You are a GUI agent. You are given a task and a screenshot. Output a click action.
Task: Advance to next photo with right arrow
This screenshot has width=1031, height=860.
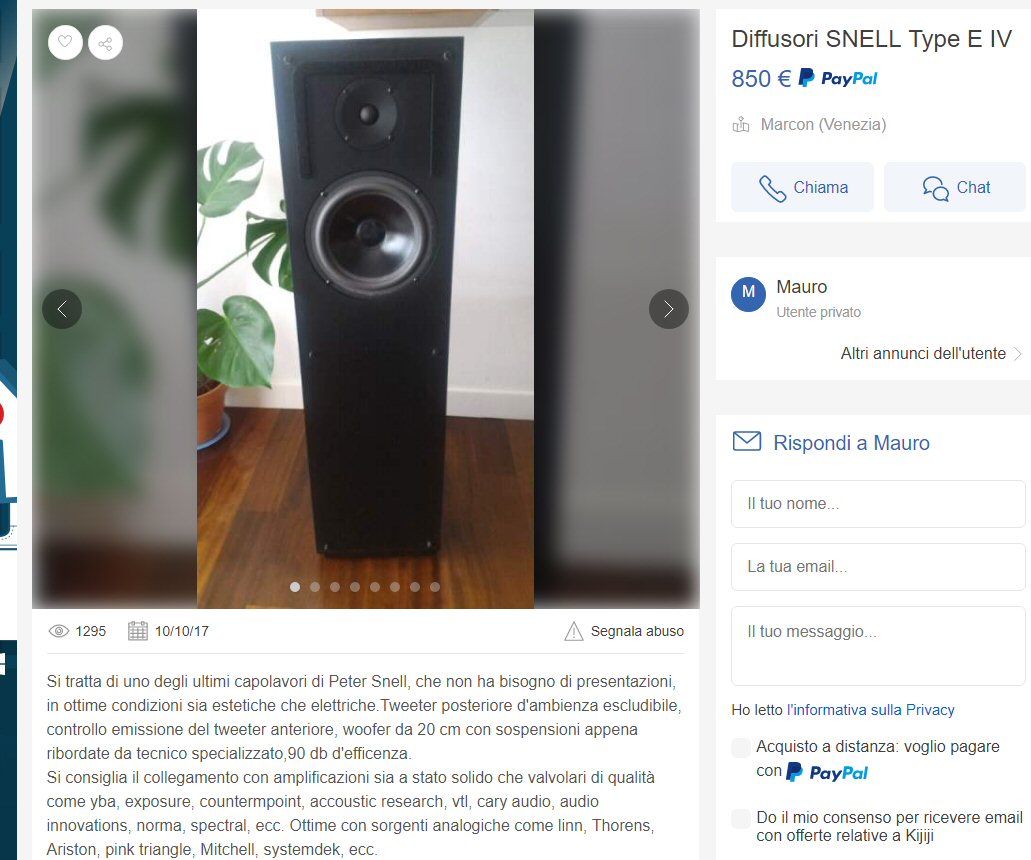tap(669, 309)
